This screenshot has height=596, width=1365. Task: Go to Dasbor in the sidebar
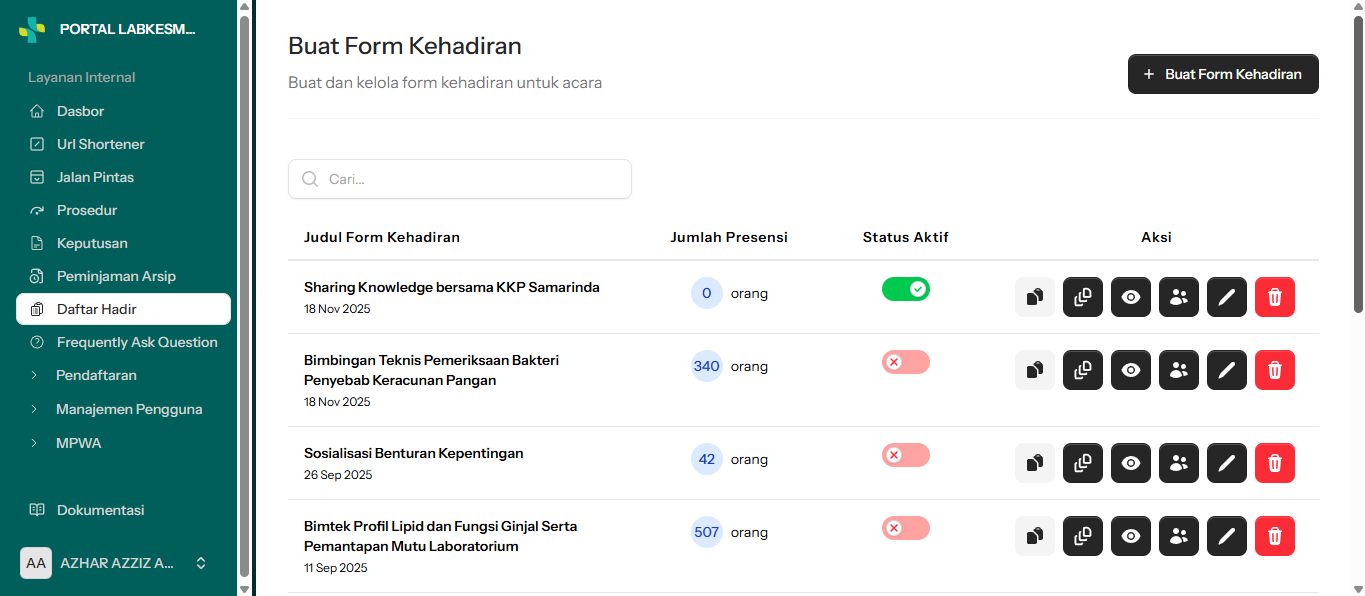[123, 111]
